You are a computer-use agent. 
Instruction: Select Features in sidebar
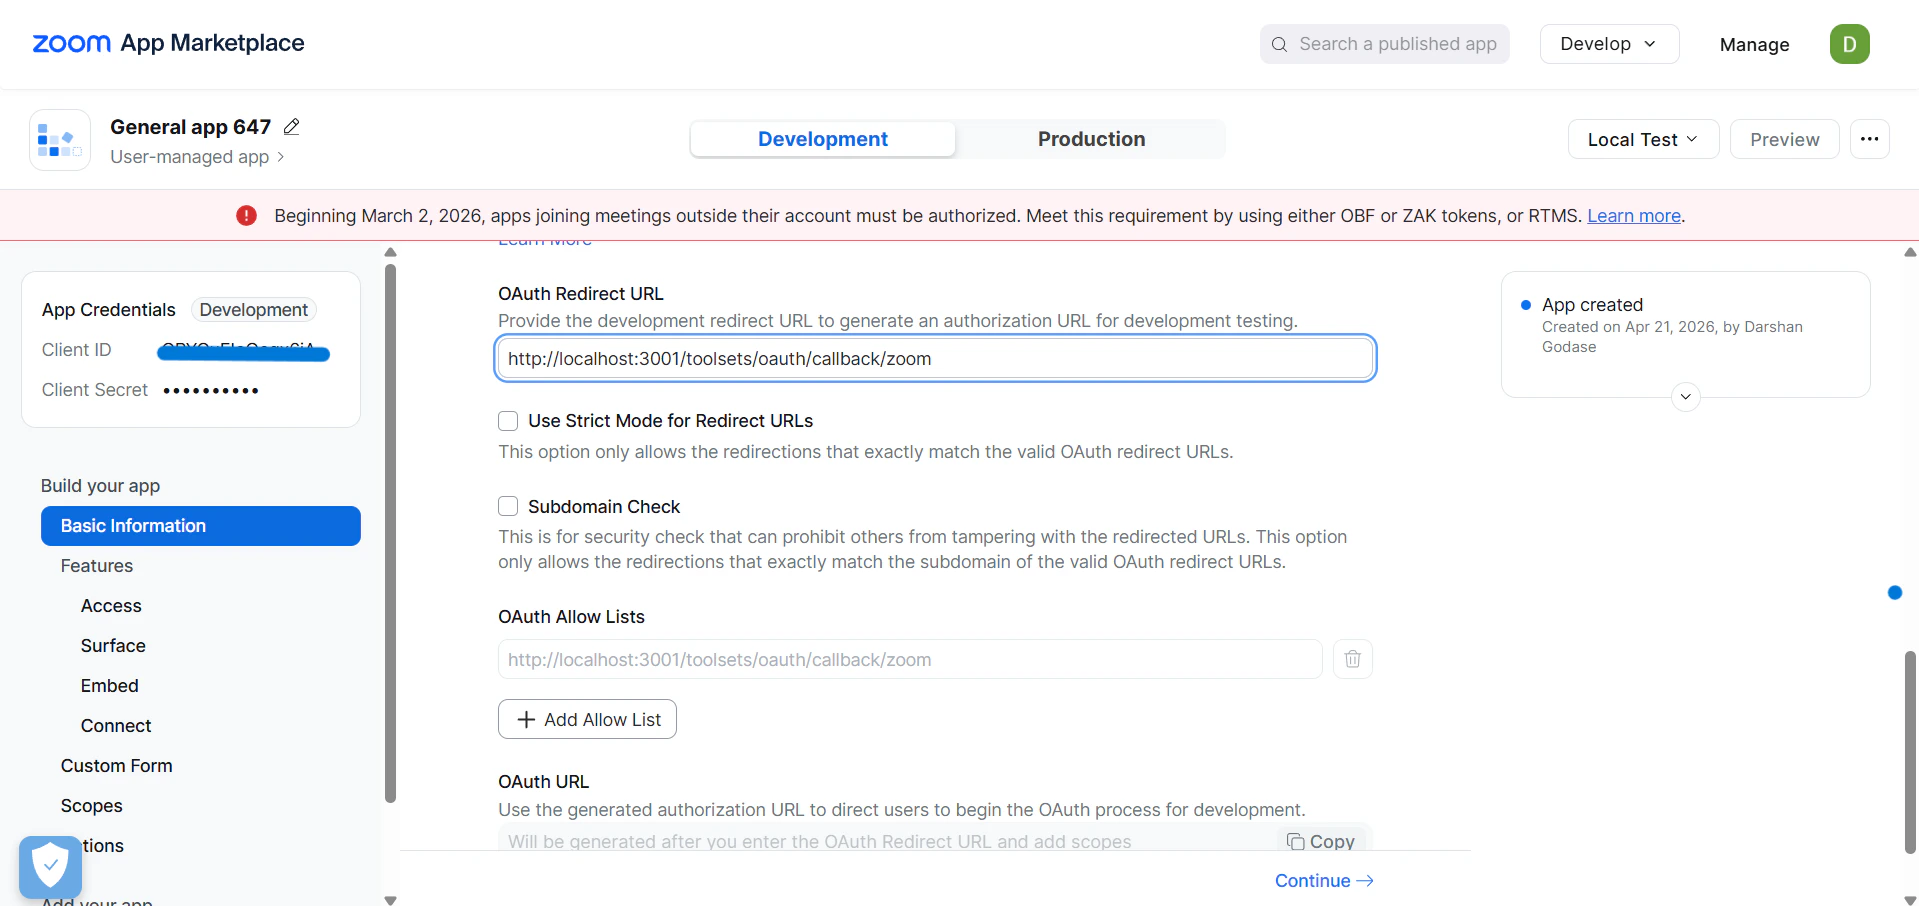(97, 566)
